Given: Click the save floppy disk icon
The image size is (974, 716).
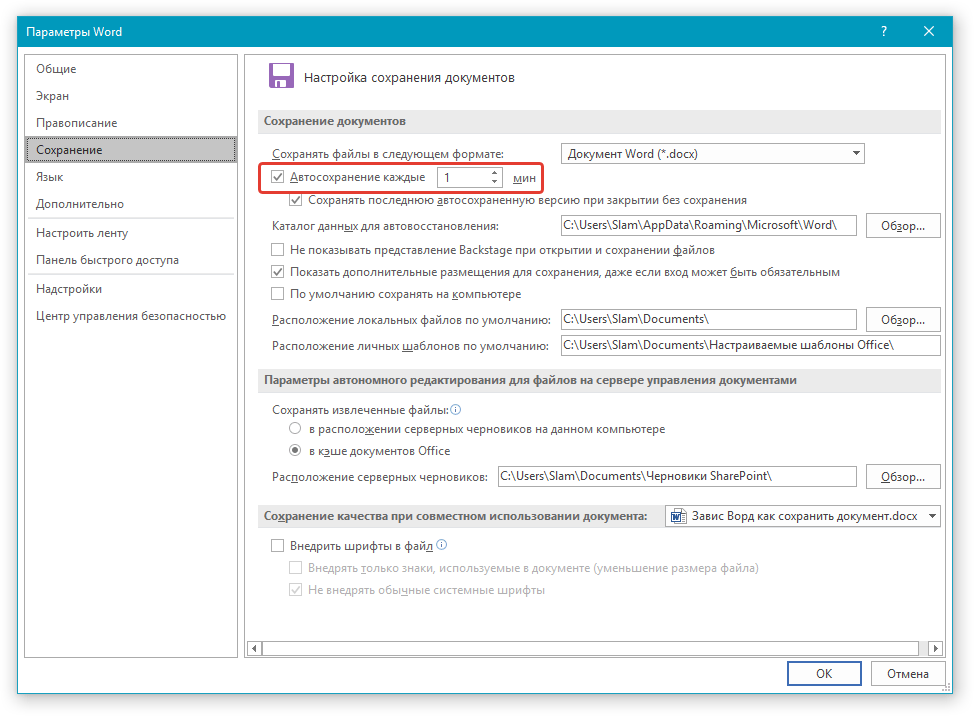Looking at the screenshot, I should [281, 76].
